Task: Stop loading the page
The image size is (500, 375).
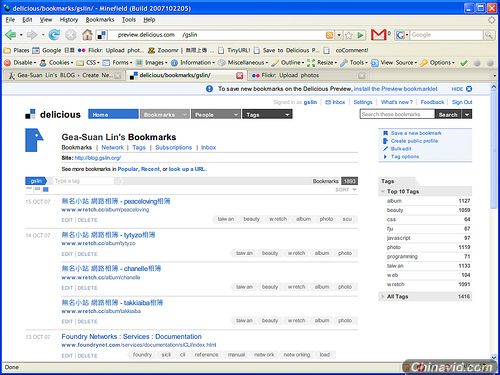Action: (x=71, y=35)
